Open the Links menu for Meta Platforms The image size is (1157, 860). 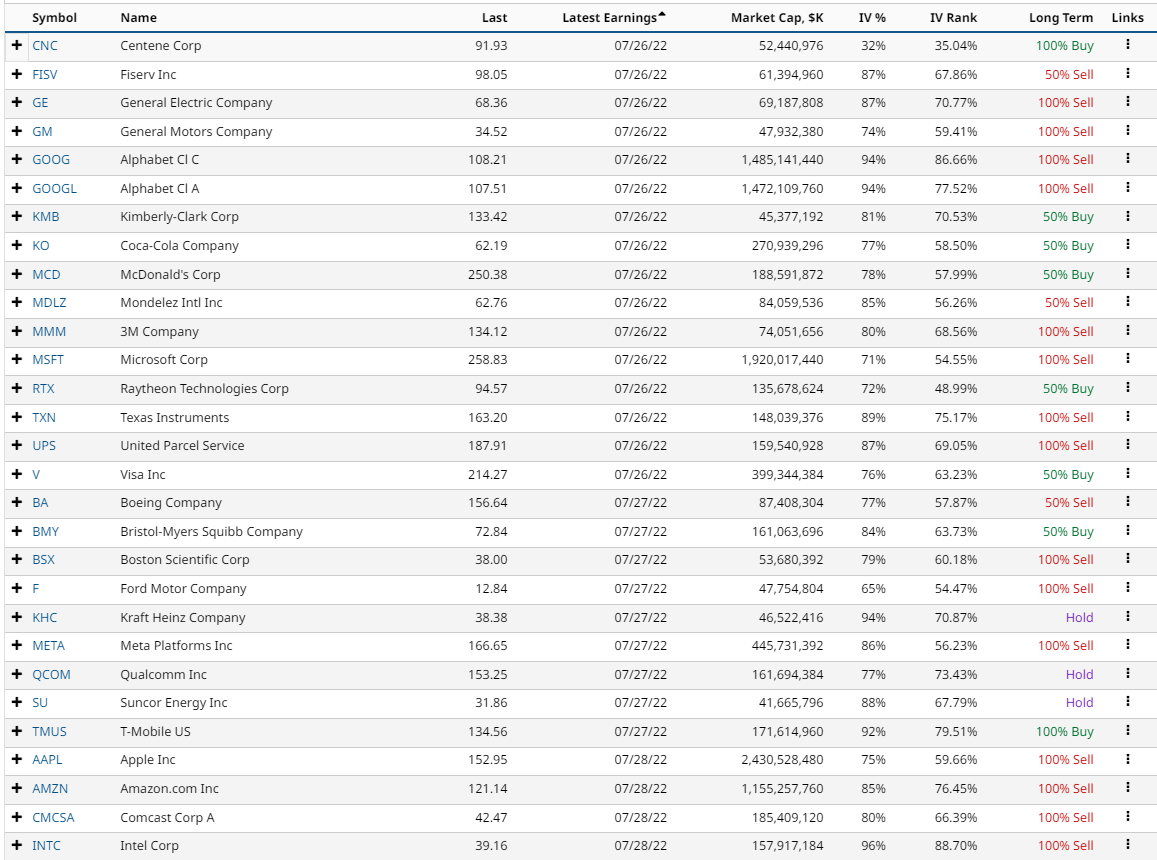(1128, 646)
